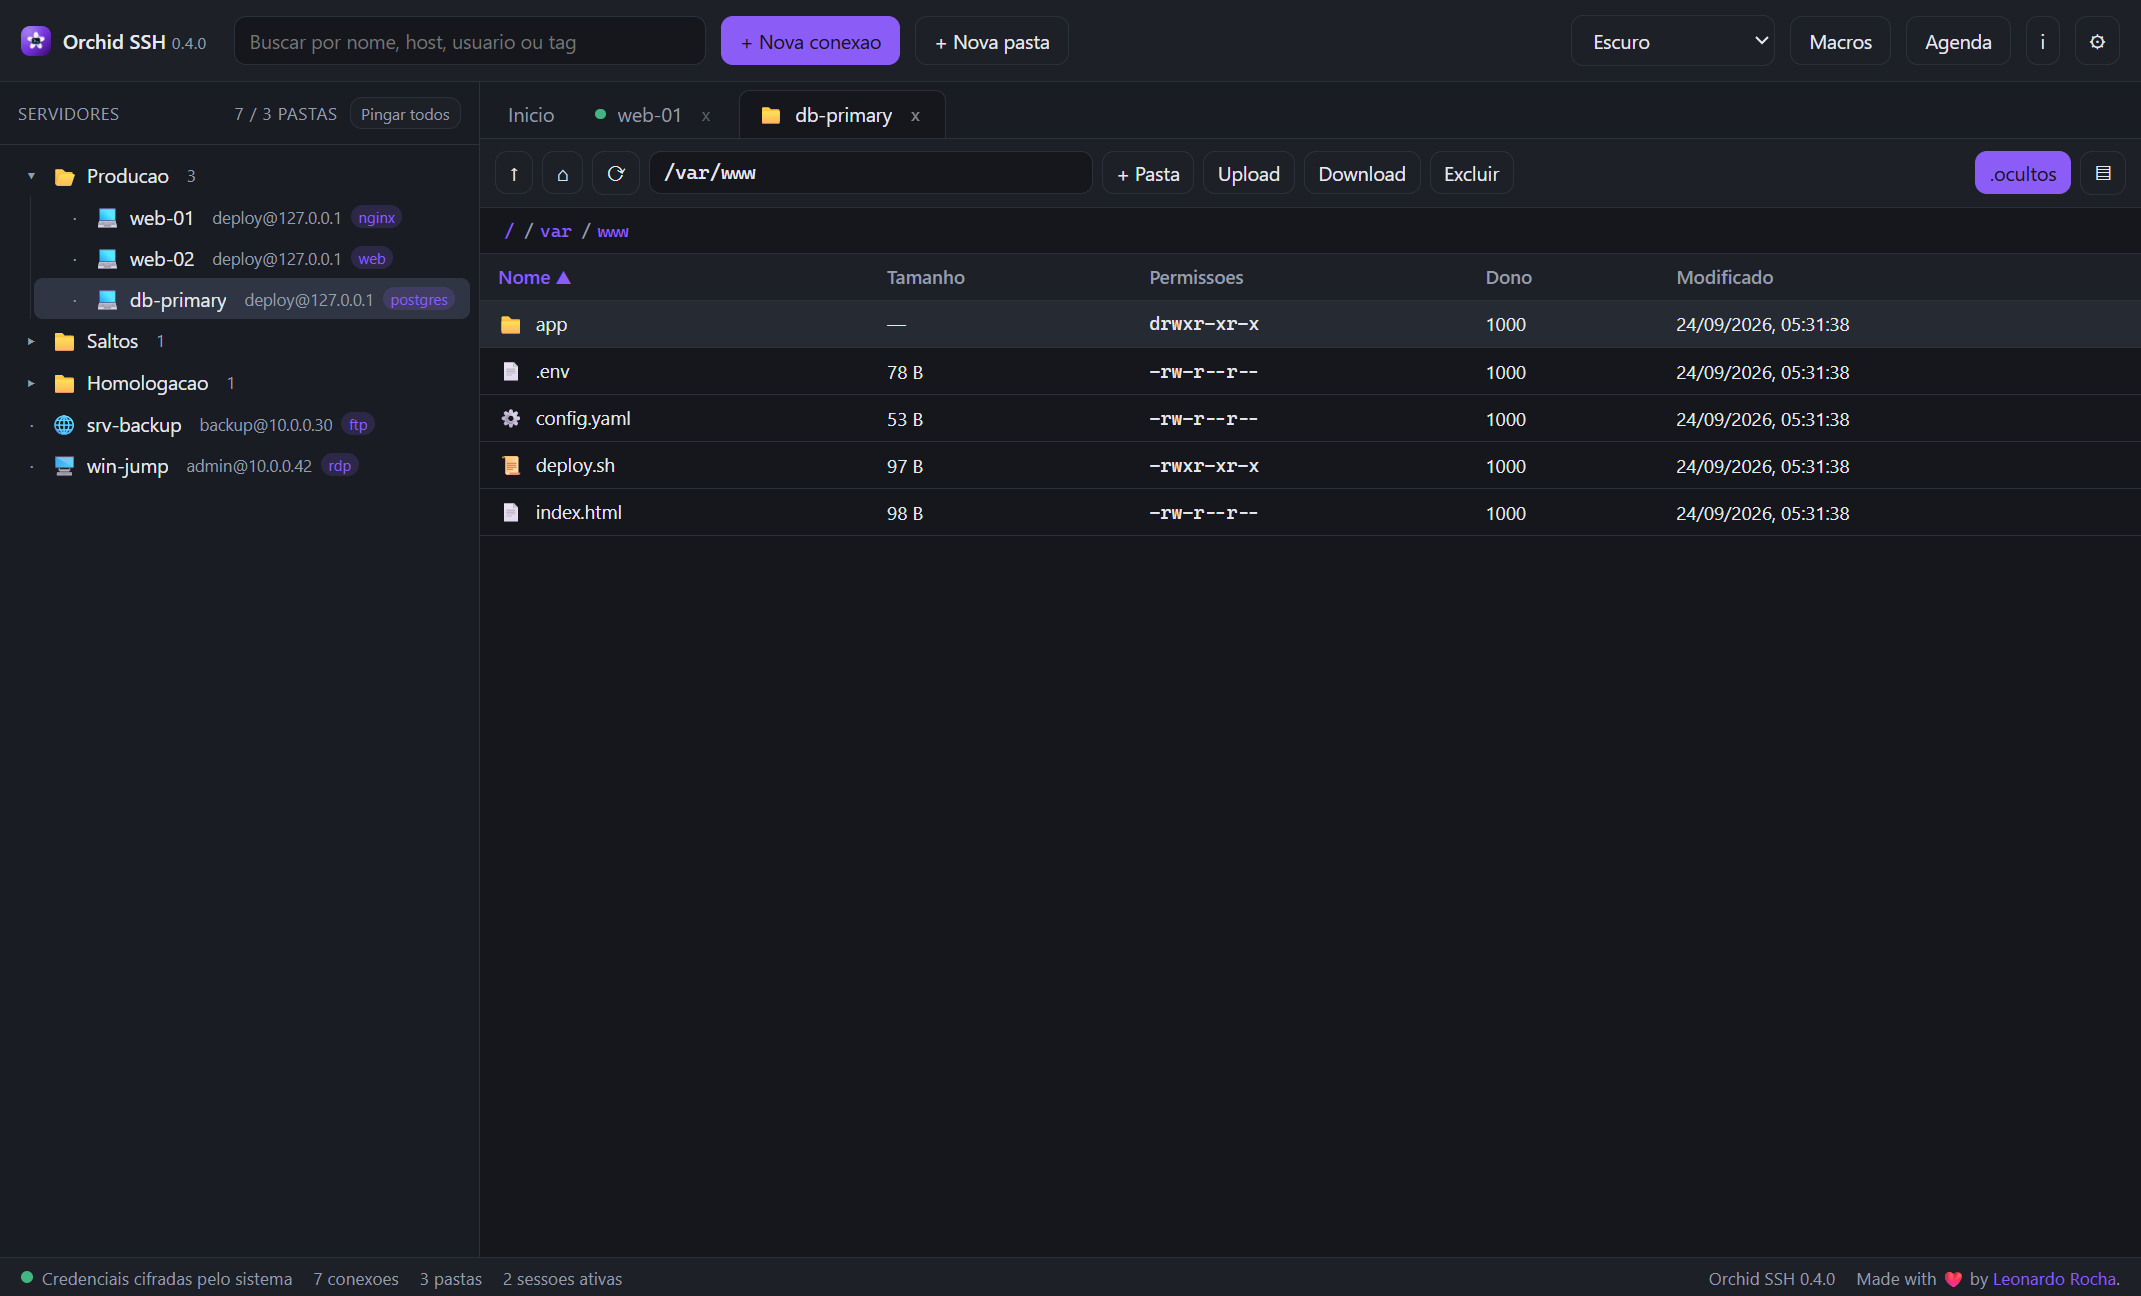
Task: Go up one directory with arrow icon
Action: [x=514, y=173]
